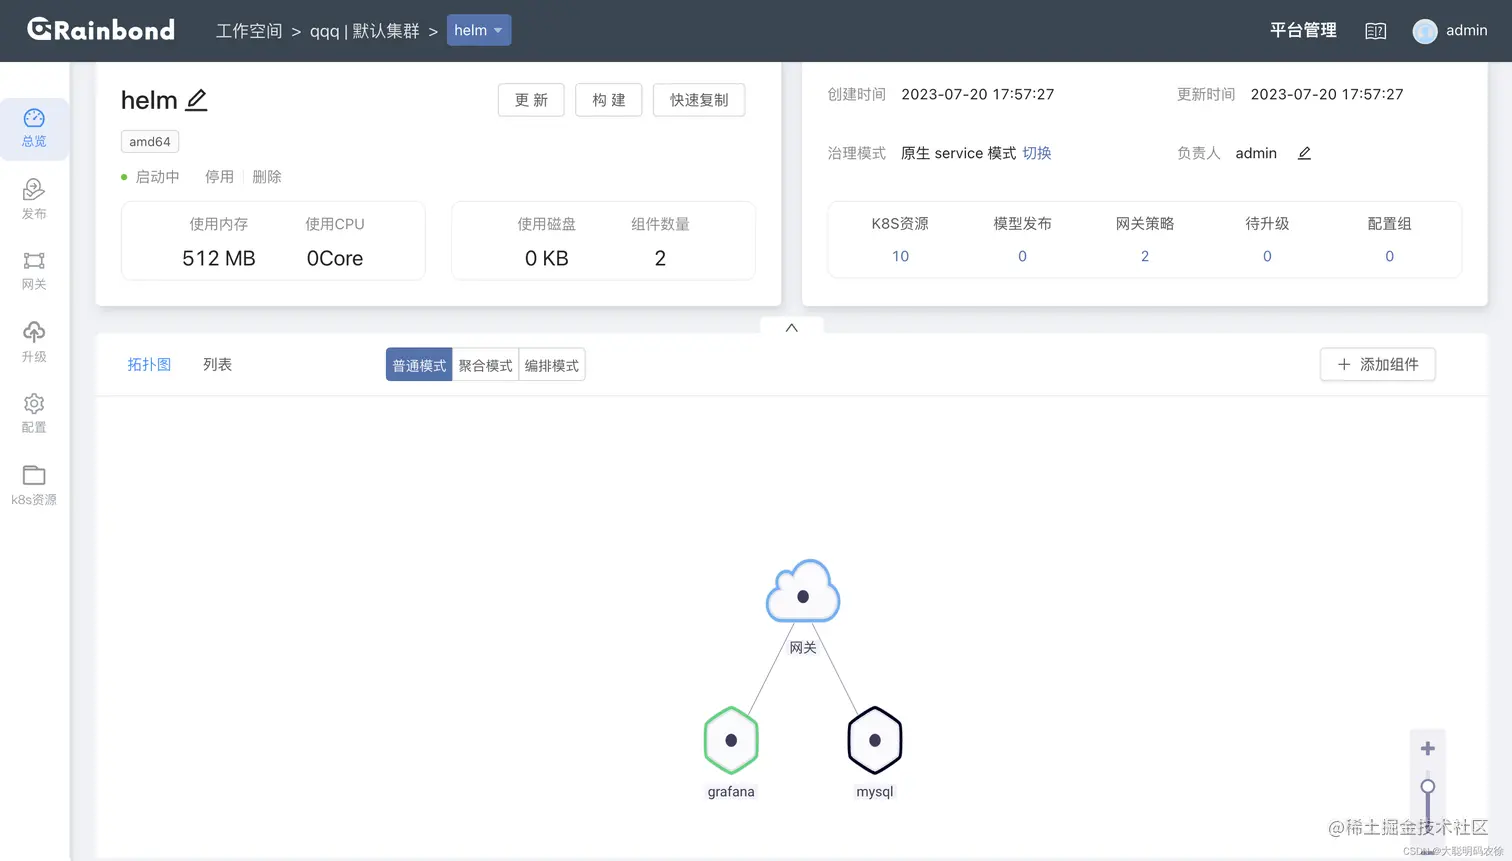Click the admin user avatar
This screenshot has height=861, width=1512.
pyautogui.click(x=1424, y=31)
